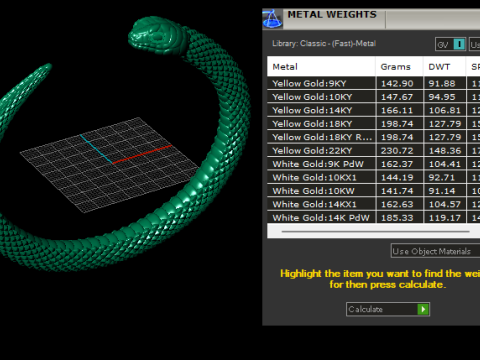This screenshot has height=360, width=480.
Task: Select the Yellow Gold:18KY row
Action: click(373, 124)
